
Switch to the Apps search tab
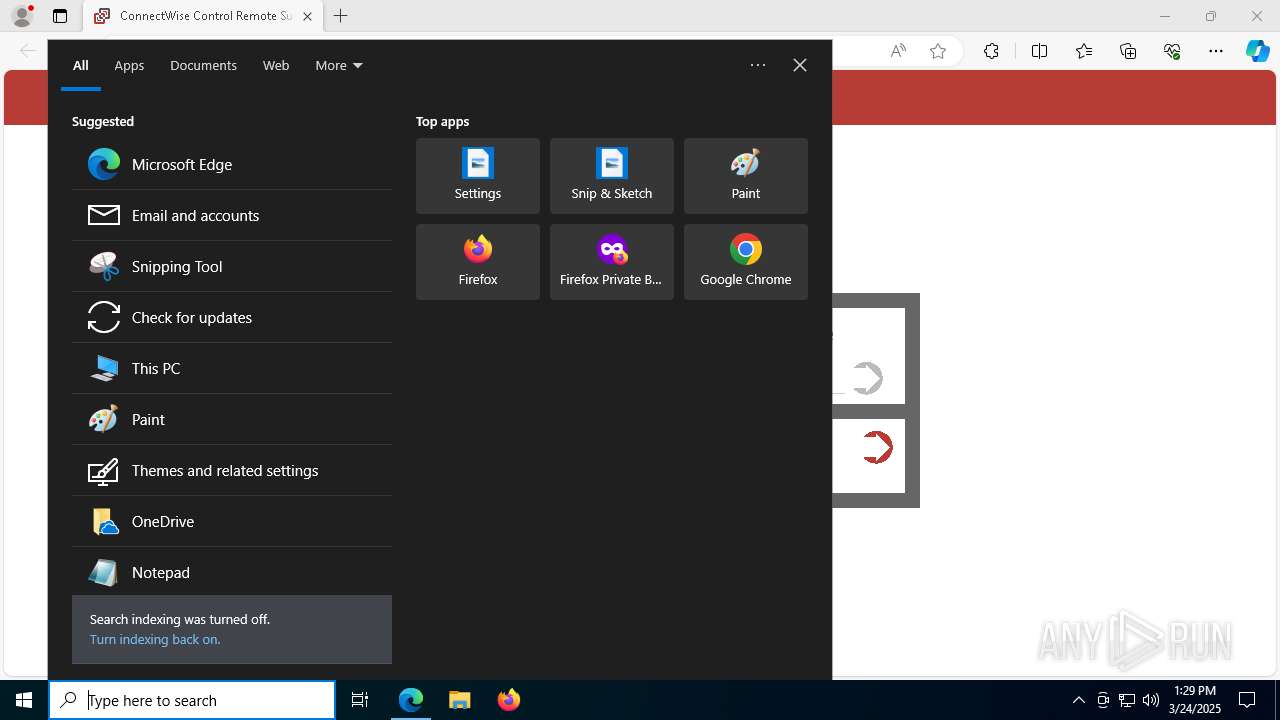click(129, 65)
